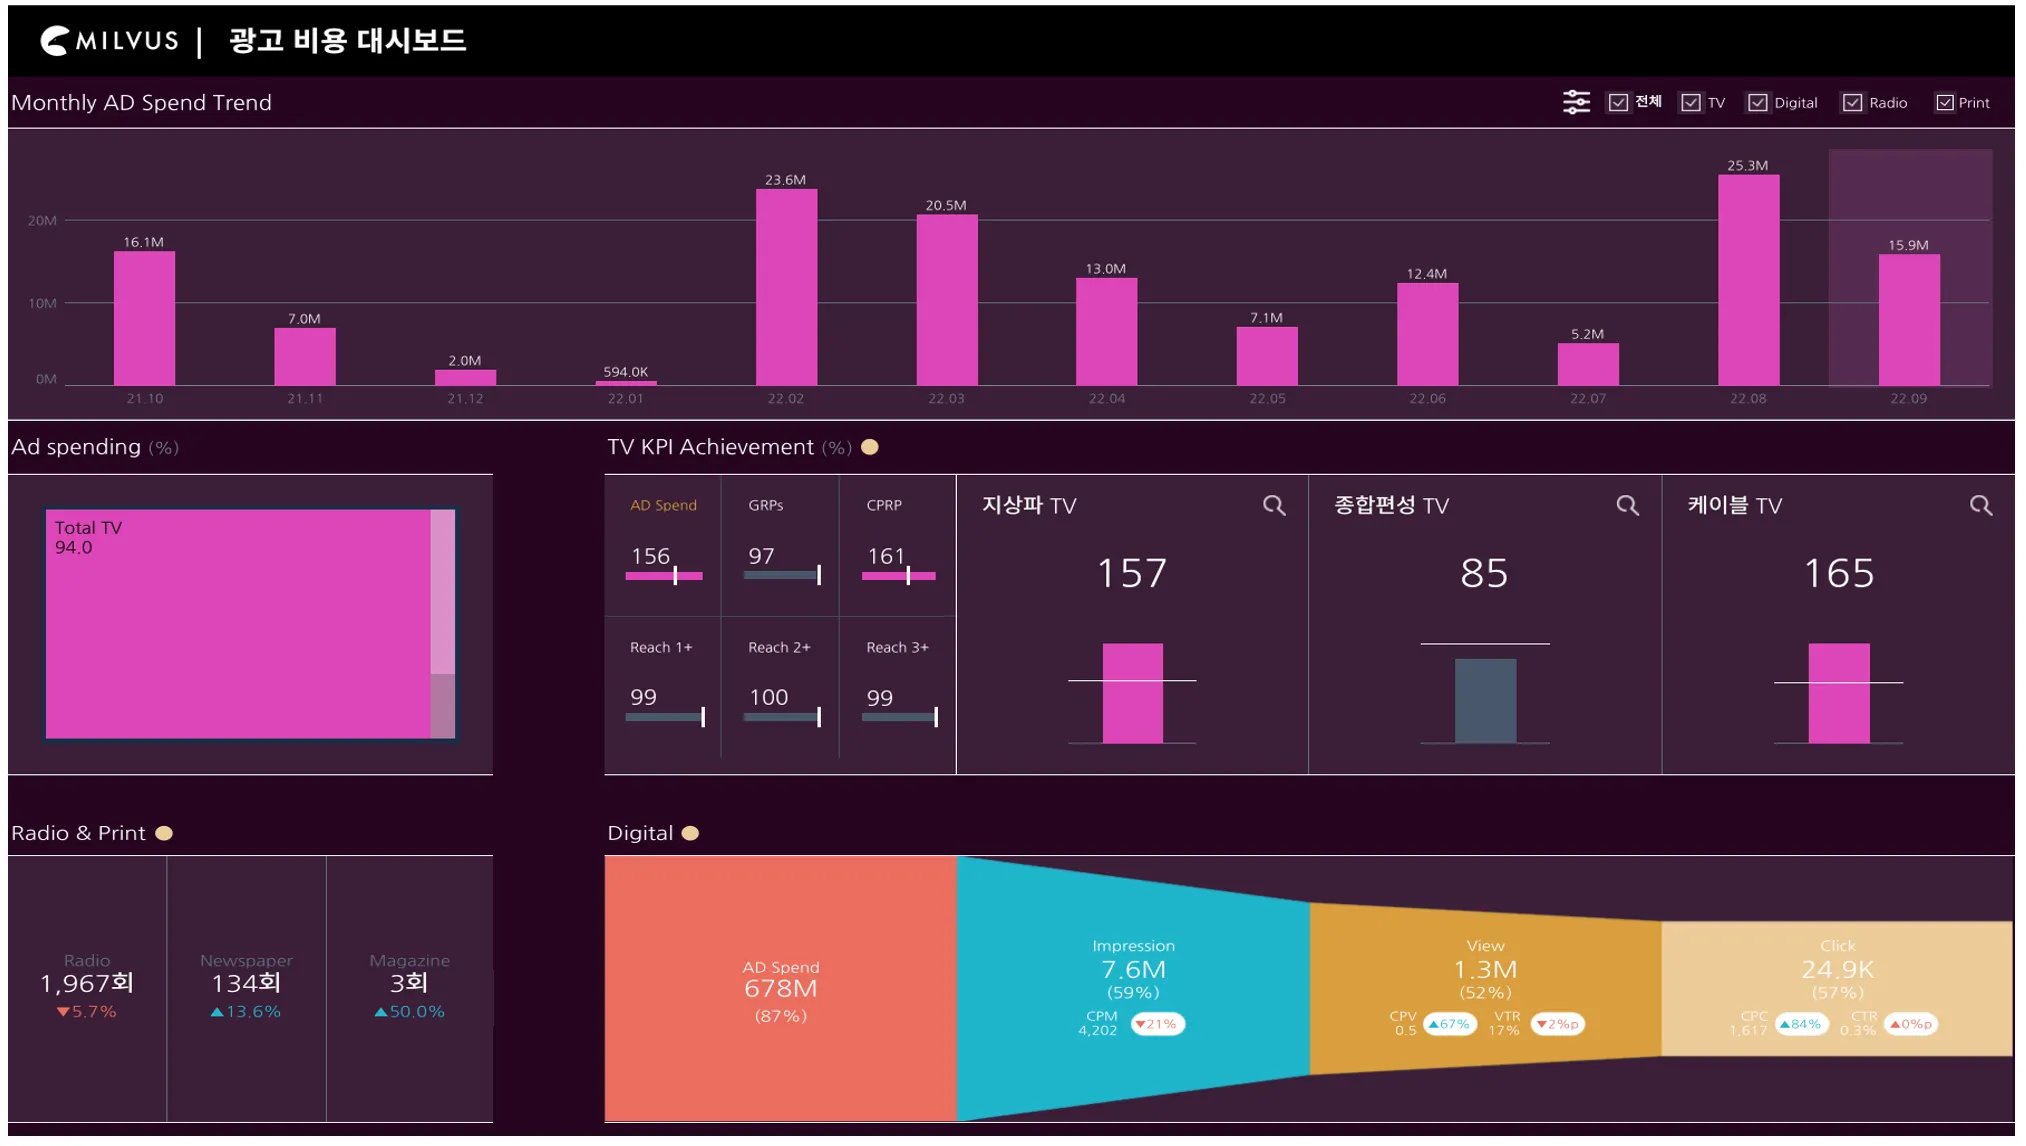Screen dimensions: 2026x1146
Task: Click the yellow dot beside Radio & Print
Action: [x=164, y=833]
